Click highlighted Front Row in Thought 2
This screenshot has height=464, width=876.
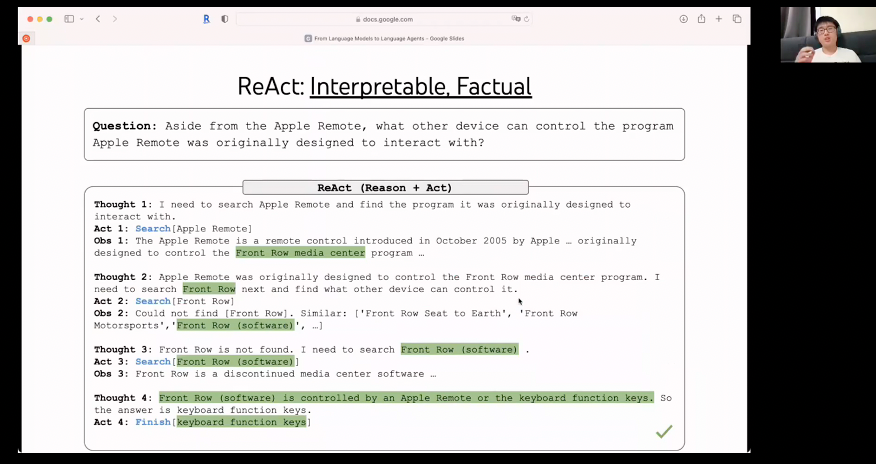pyautogui.click(x=209, y=289)
